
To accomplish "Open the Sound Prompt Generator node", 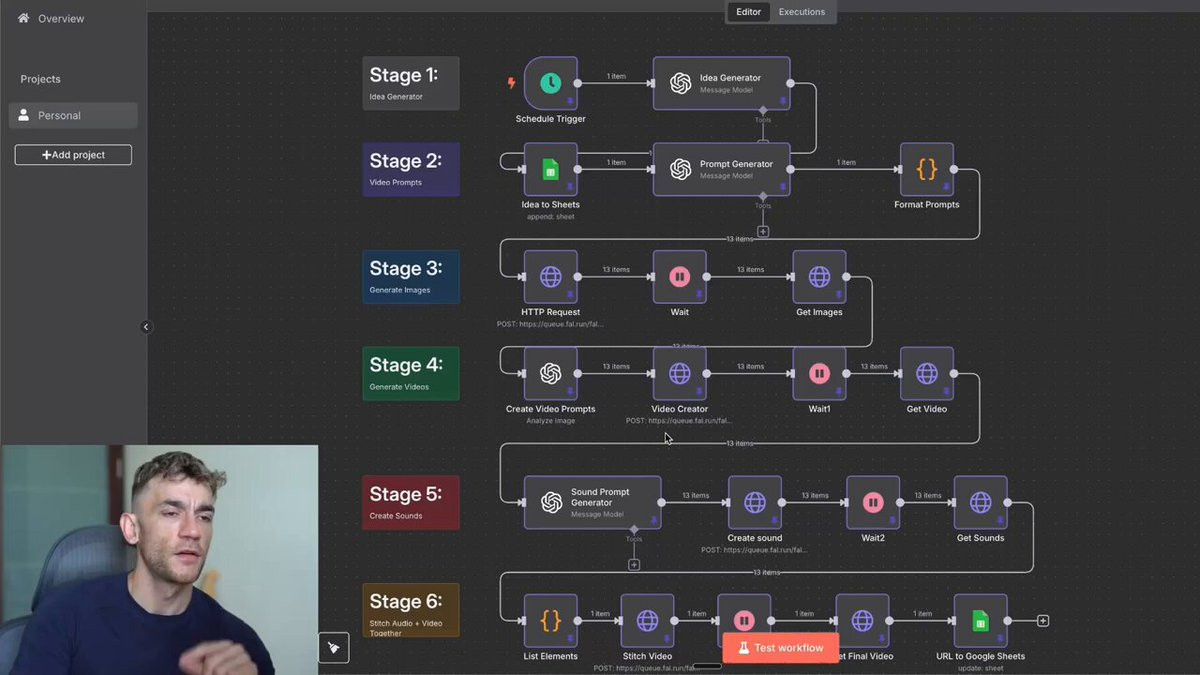I will [592, 503].
